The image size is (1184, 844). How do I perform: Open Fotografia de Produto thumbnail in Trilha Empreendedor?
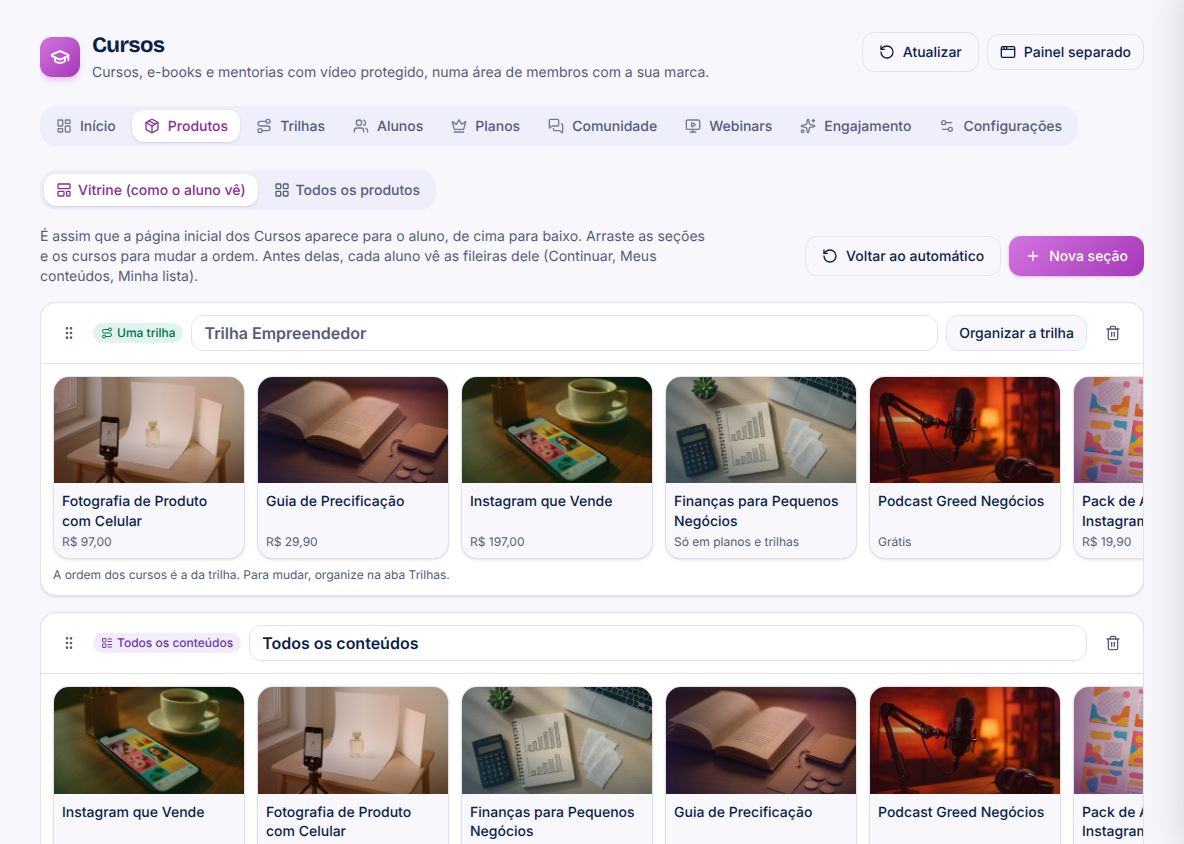click(x=149, y=430)
